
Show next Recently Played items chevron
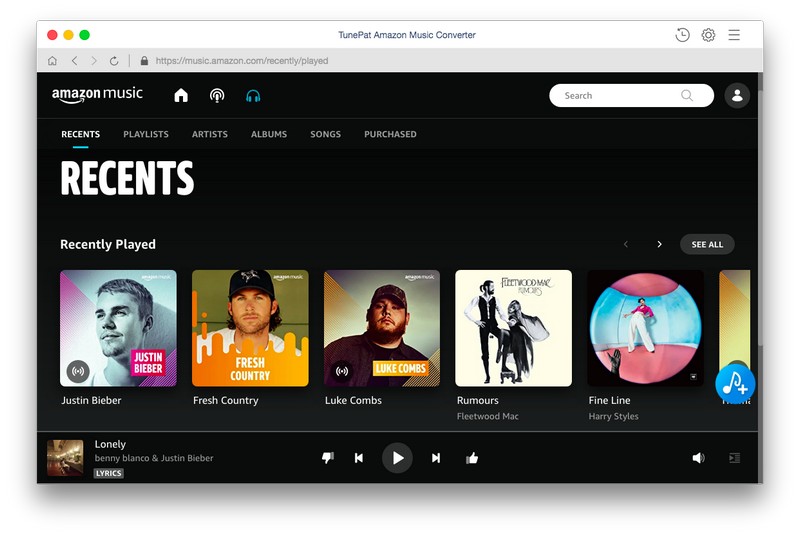point(659,244)
